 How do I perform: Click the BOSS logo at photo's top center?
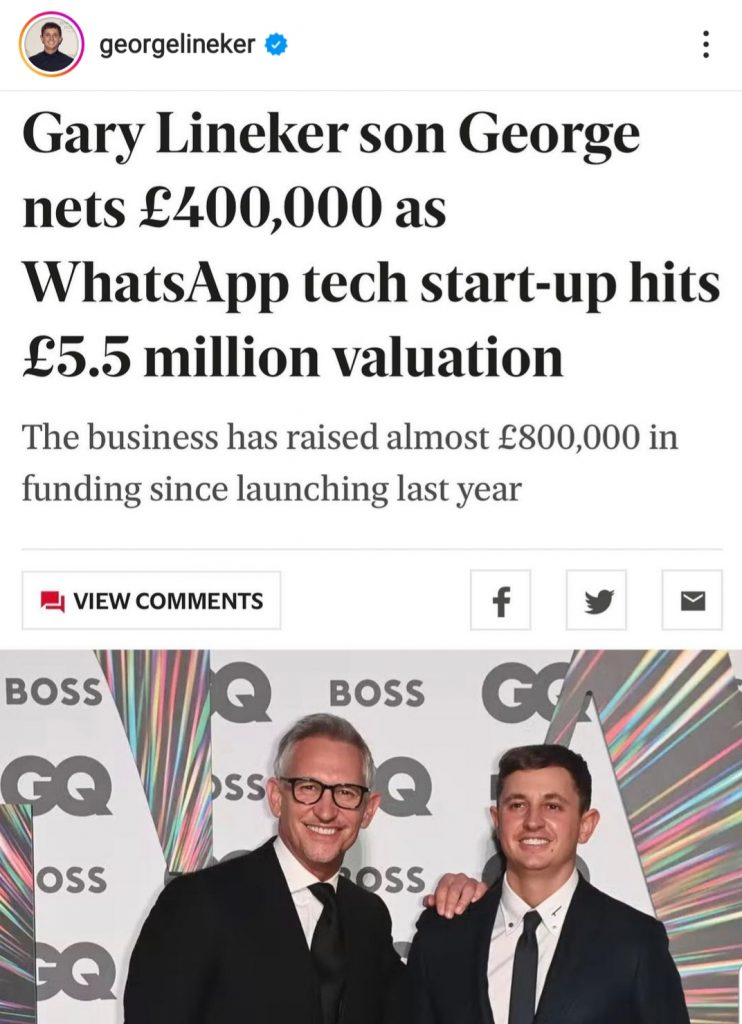376,692
